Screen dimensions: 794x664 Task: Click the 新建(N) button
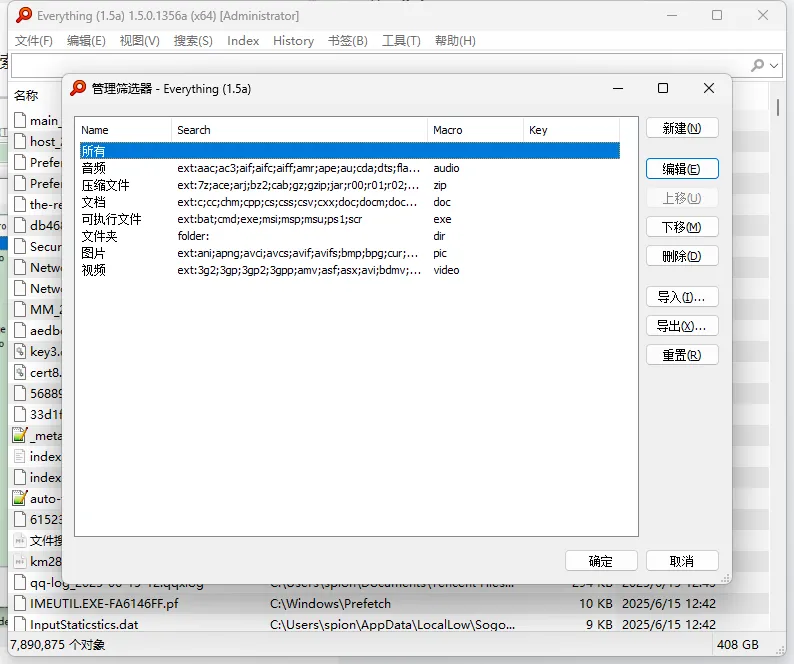tap(682, 128)
